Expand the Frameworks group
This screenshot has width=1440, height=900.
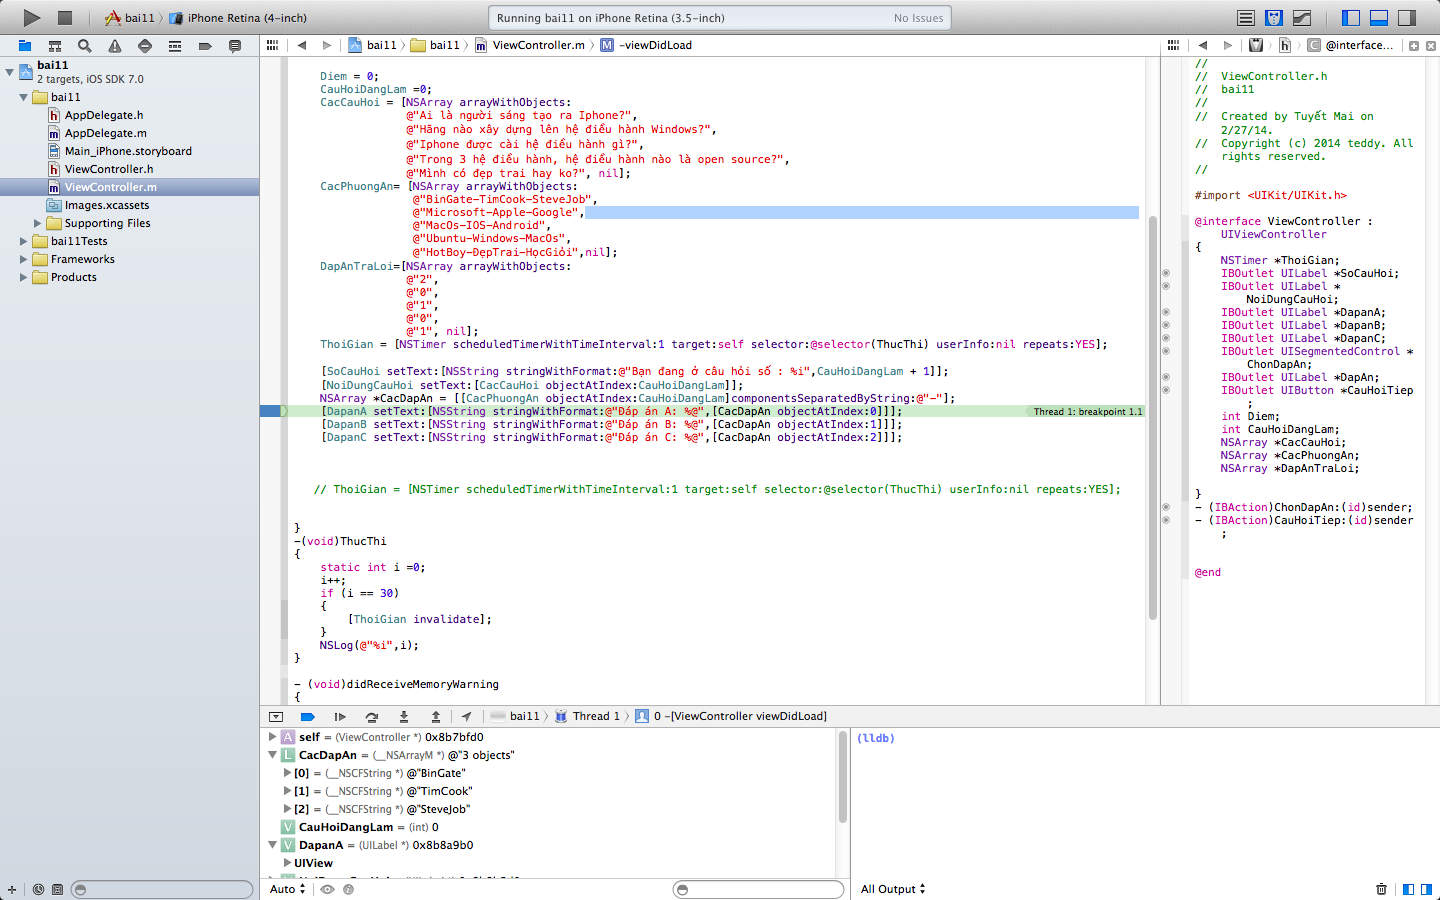click(24, 259)
